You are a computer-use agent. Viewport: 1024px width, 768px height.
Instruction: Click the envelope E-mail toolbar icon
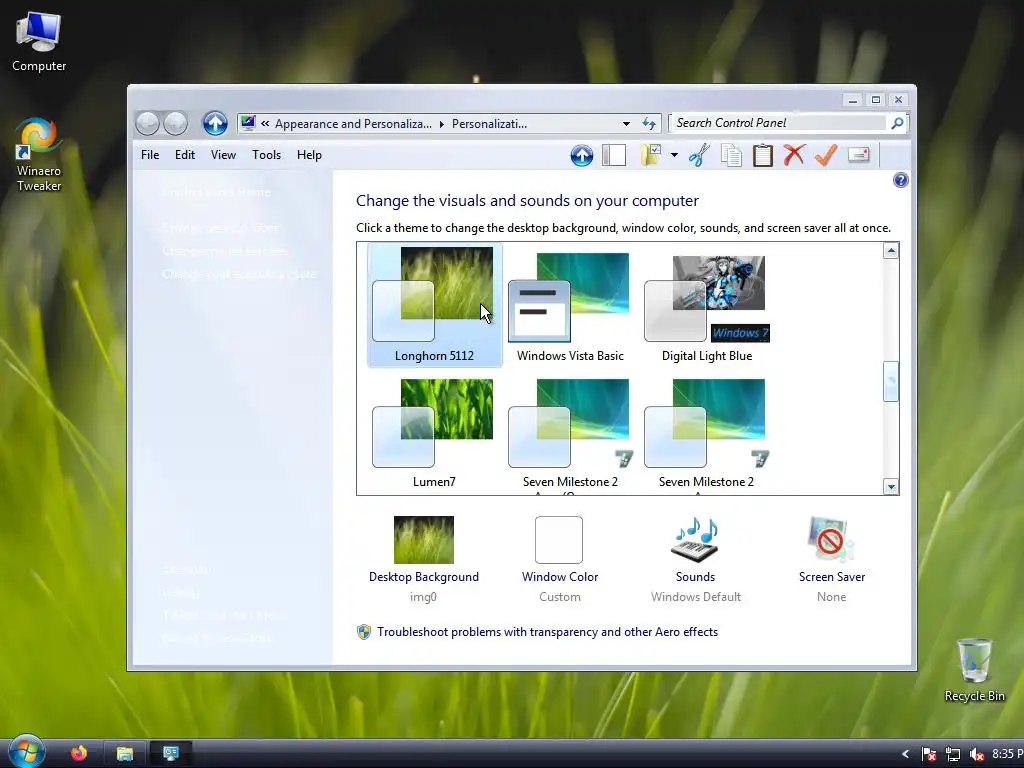pyautogui.click(x=859, y=155)
